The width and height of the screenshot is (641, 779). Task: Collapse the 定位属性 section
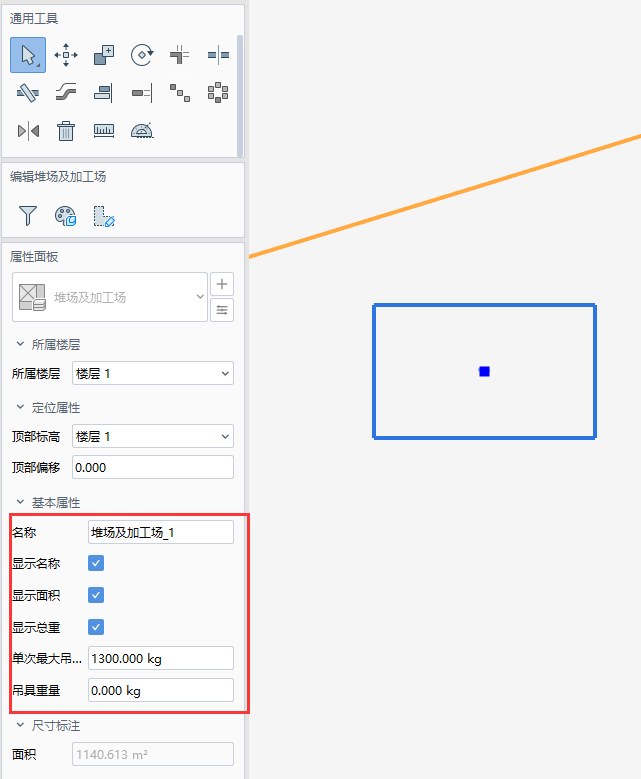tap(20, 407)
